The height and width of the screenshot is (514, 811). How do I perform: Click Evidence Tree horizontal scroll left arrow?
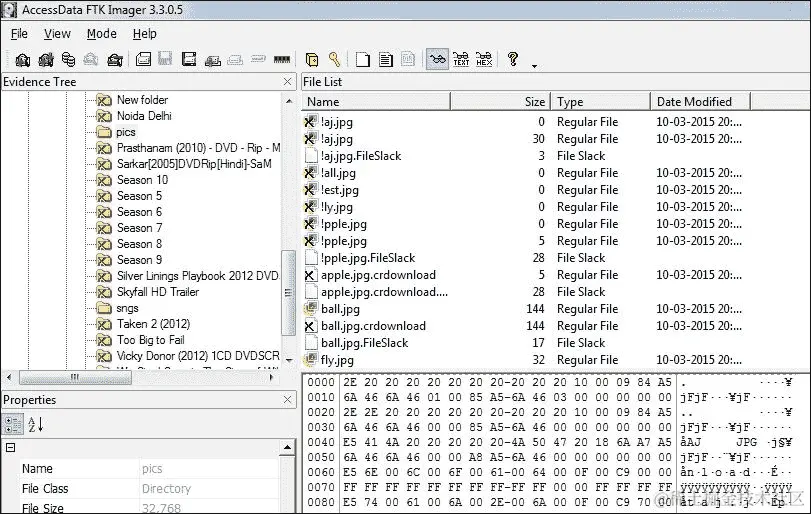(9, 377)
